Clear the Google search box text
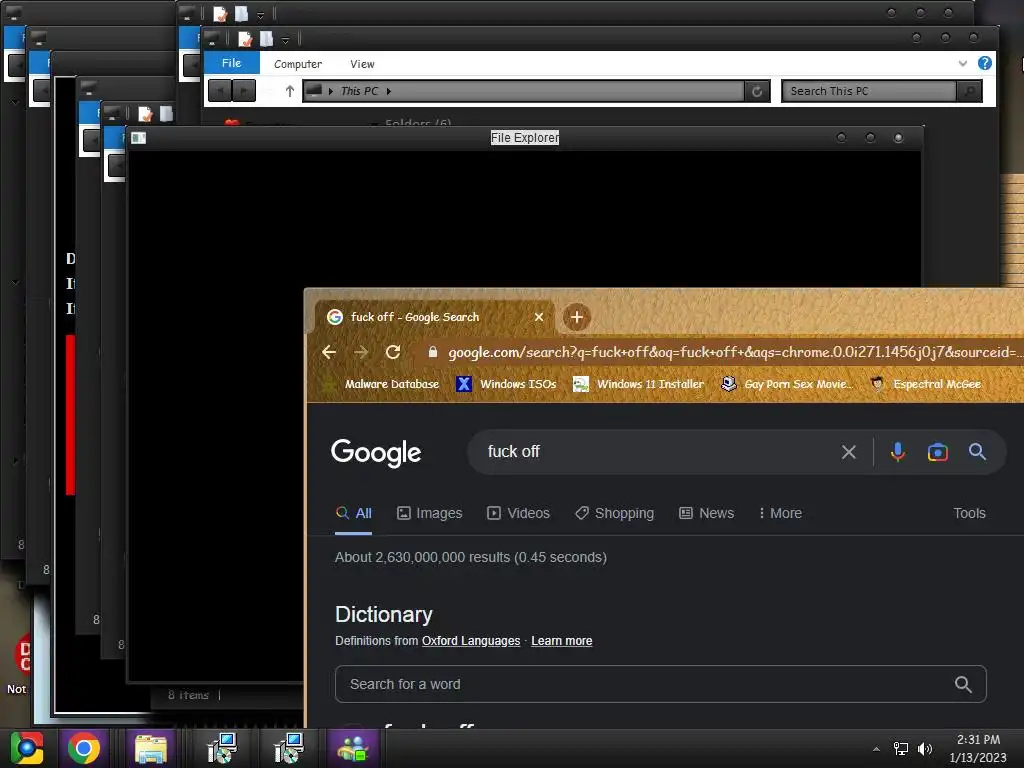Viewport: 1024px width, 768px height. [848, 452]
